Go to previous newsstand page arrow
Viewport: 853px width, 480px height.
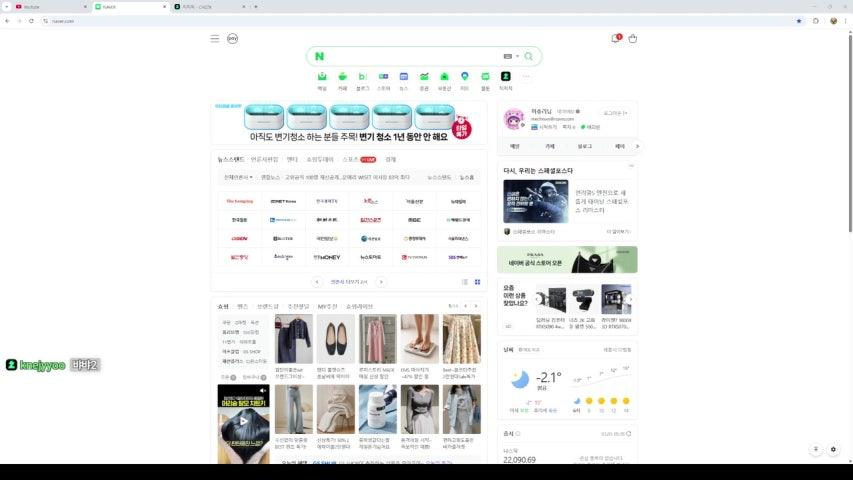pyautogui.click(x=317, y=282)
